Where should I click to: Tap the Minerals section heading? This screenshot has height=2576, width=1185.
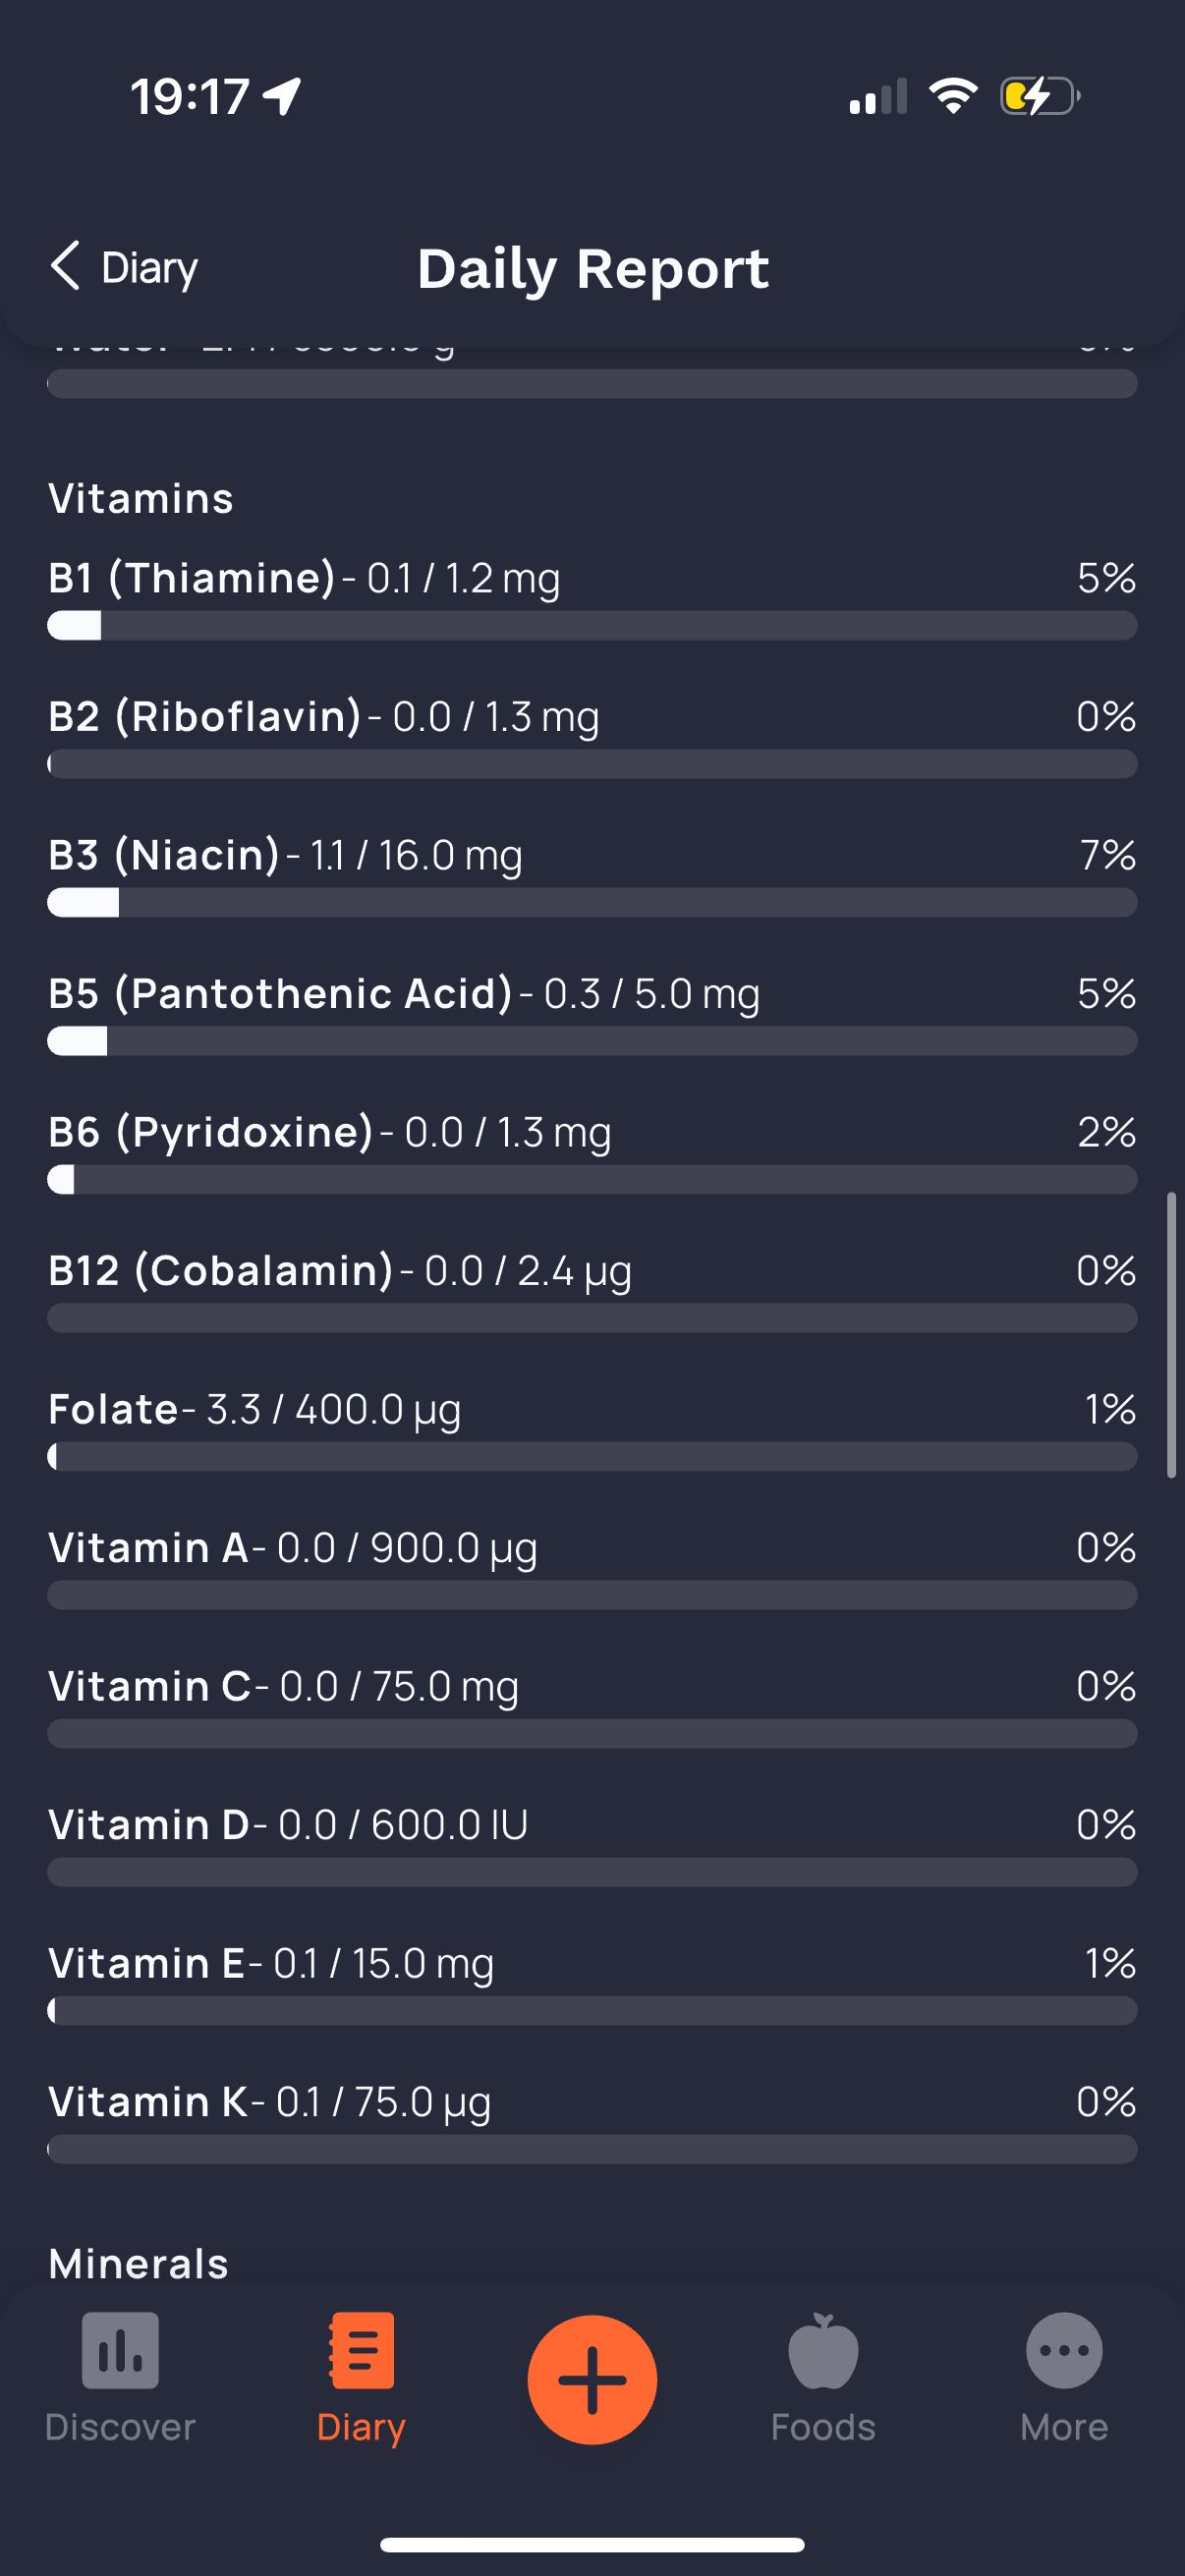(x=139, y=2264)
